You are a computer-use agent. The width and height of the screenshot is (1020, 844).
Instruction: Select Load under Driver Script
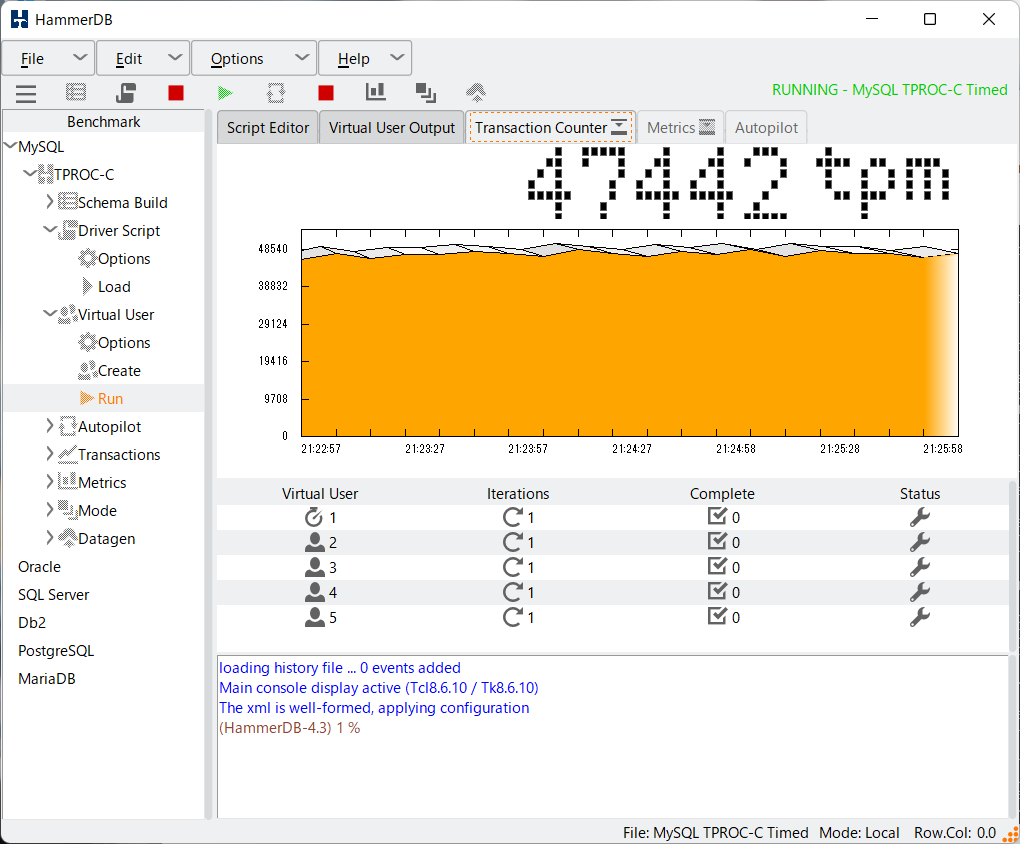click(114, 286)
